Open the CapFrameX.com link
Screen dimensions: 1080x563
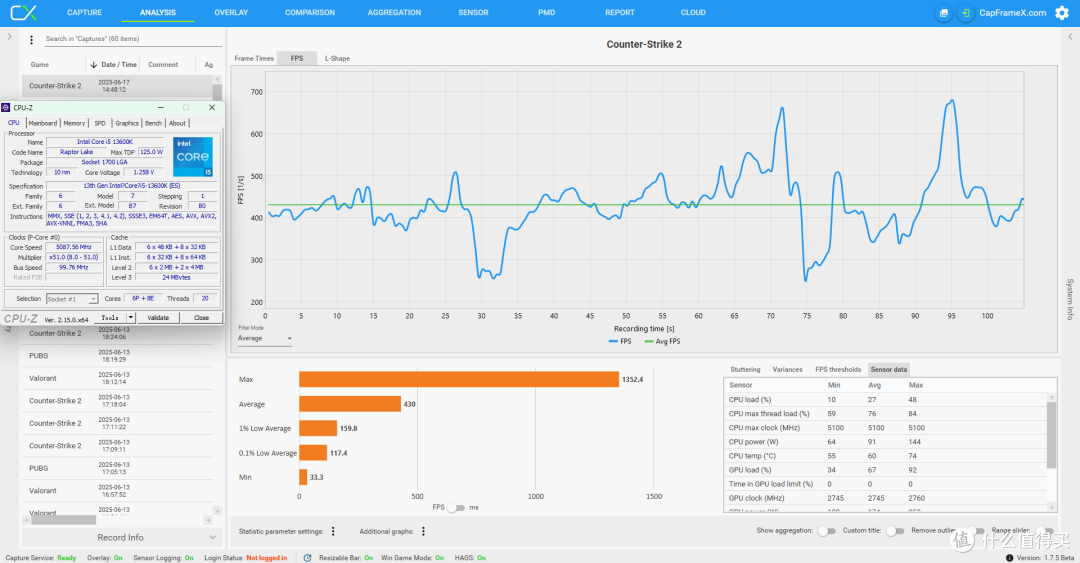(x=1012, y=12)
